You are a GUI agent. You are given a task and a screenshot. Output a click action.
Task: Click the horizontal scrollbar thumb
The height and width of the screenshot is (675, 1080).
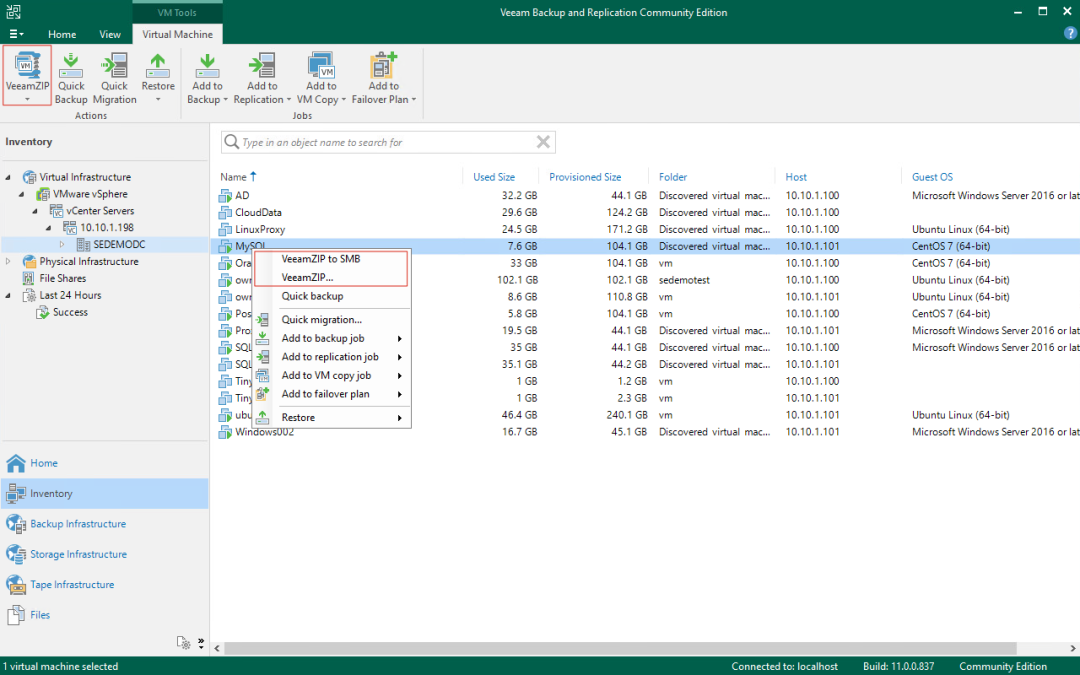click(x=620, y=648)
